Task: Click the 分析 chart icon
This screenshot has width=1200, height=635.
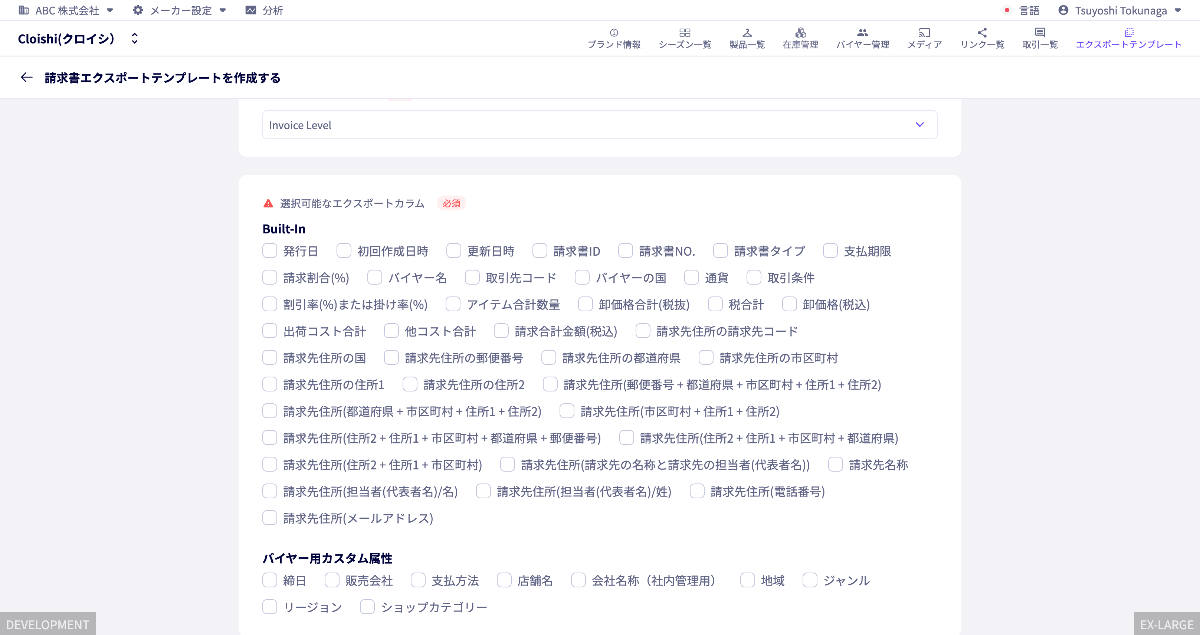Action: (250, 10)
